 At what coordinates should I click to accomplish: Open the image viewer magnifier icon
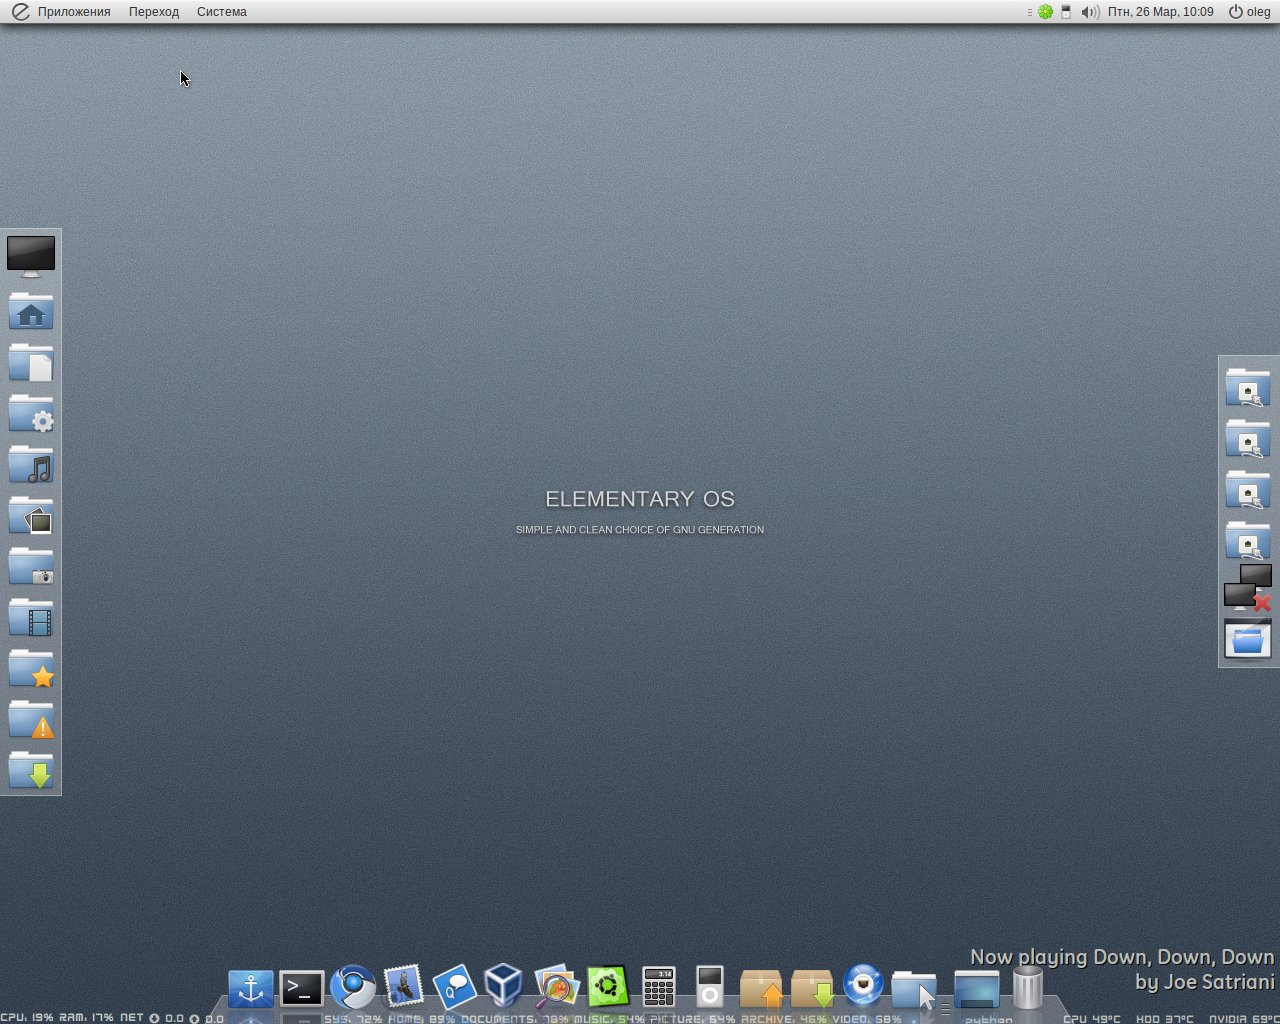pos(556,988)
